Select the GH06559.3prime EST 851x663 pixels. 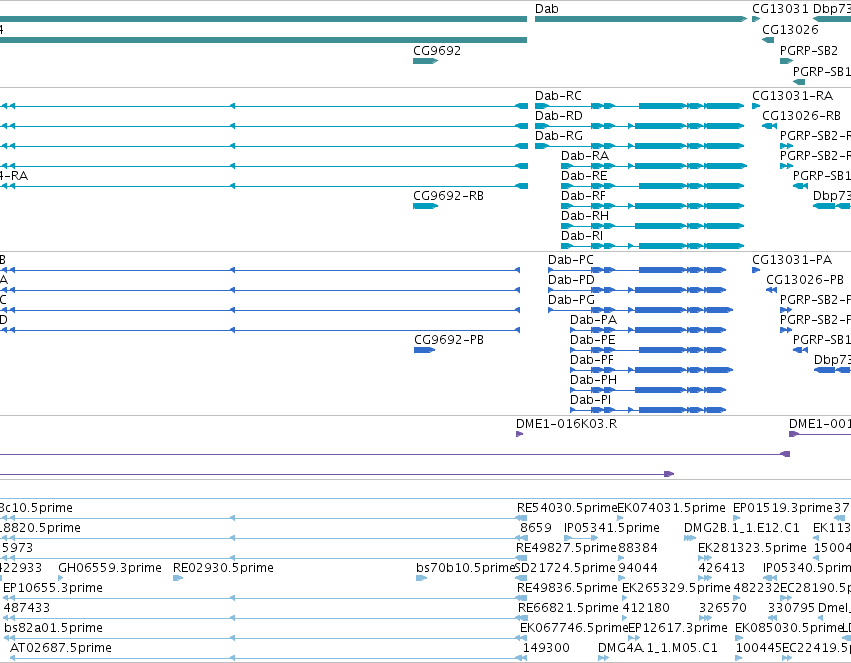(x=62, y=578)
